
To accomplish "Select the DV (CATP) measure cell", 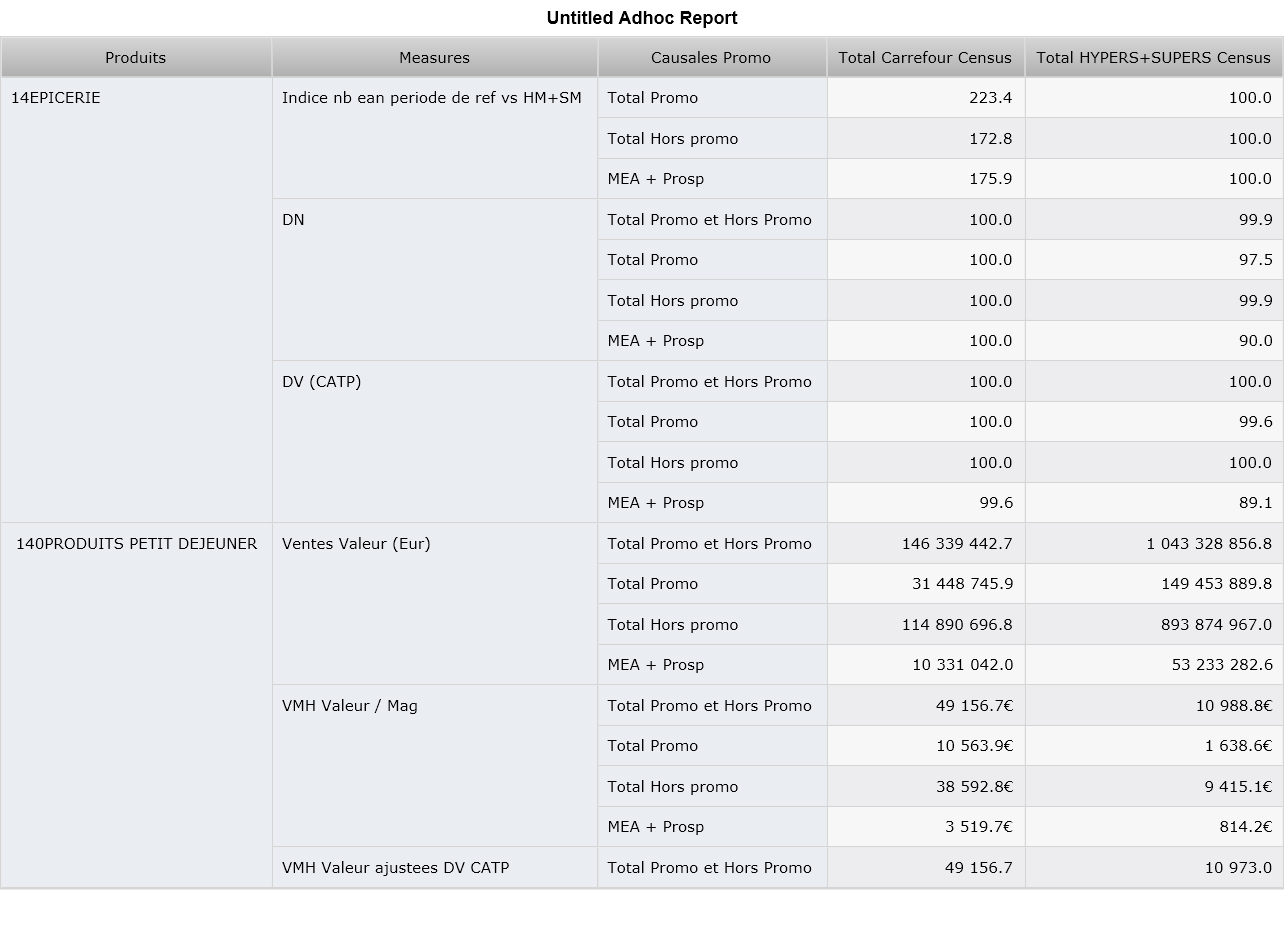I will coord(434,442).
